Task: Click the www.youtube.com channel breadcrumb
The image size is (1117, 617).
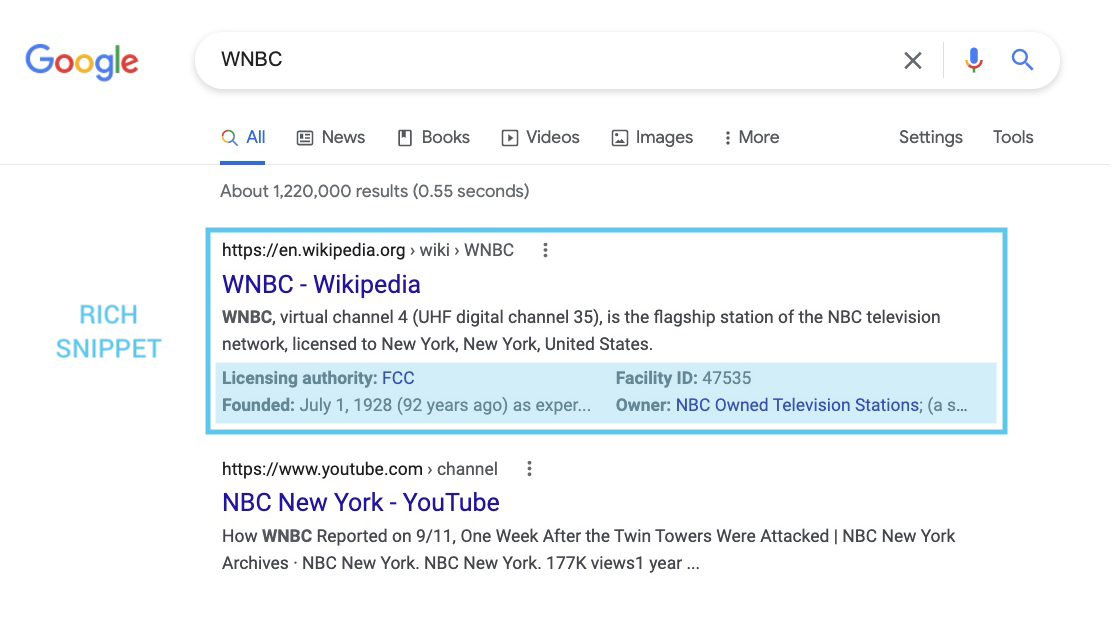Action: 360,469
